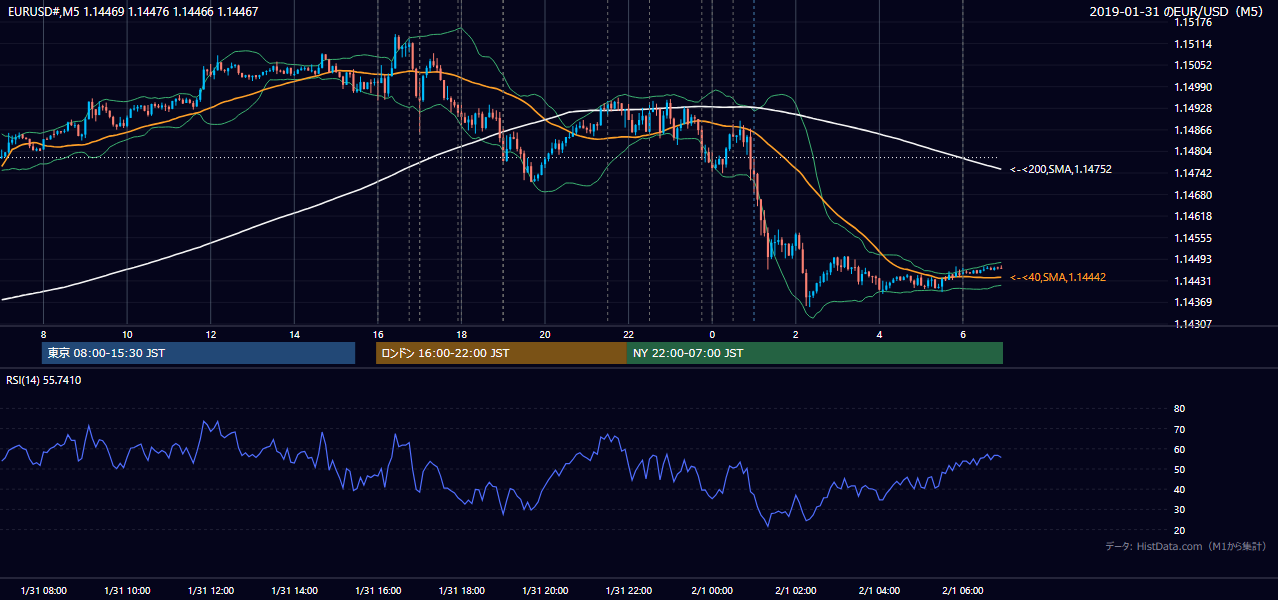1278x600 pixels.
Task: Click price axis value 1.14866
Action: (x=1193, y=130)
